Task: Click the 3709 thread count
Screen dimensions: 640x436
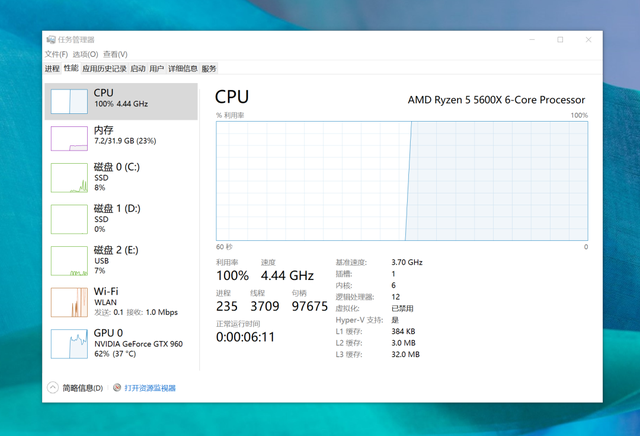Action: pos(265,306)
